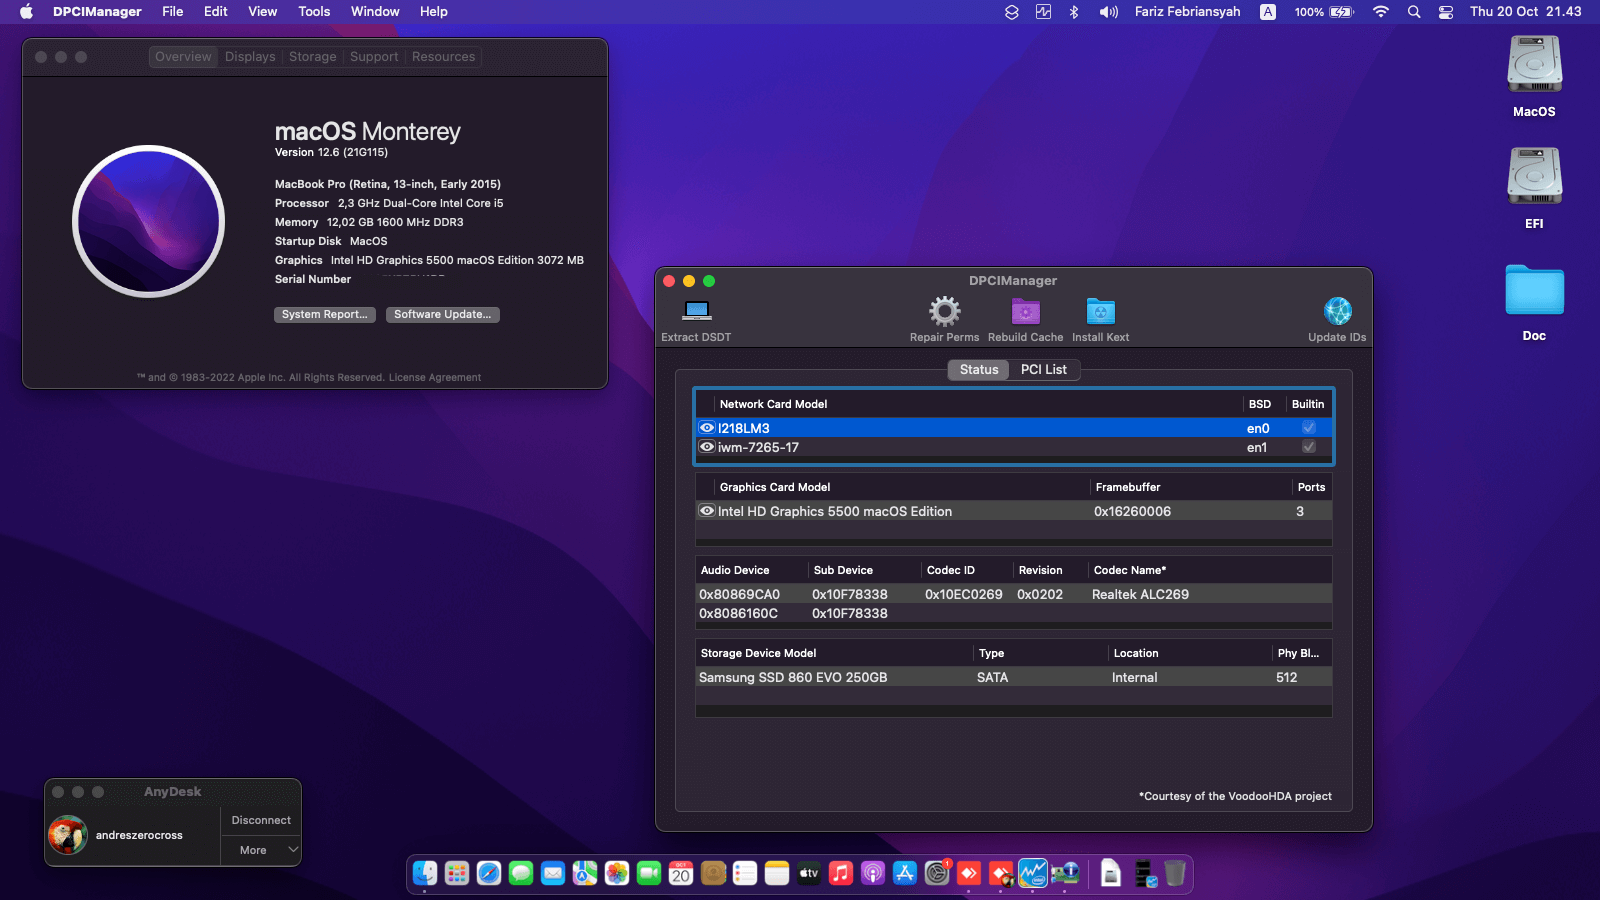Open Spotlight search in the menu bar

click(x=1414, y=12)
